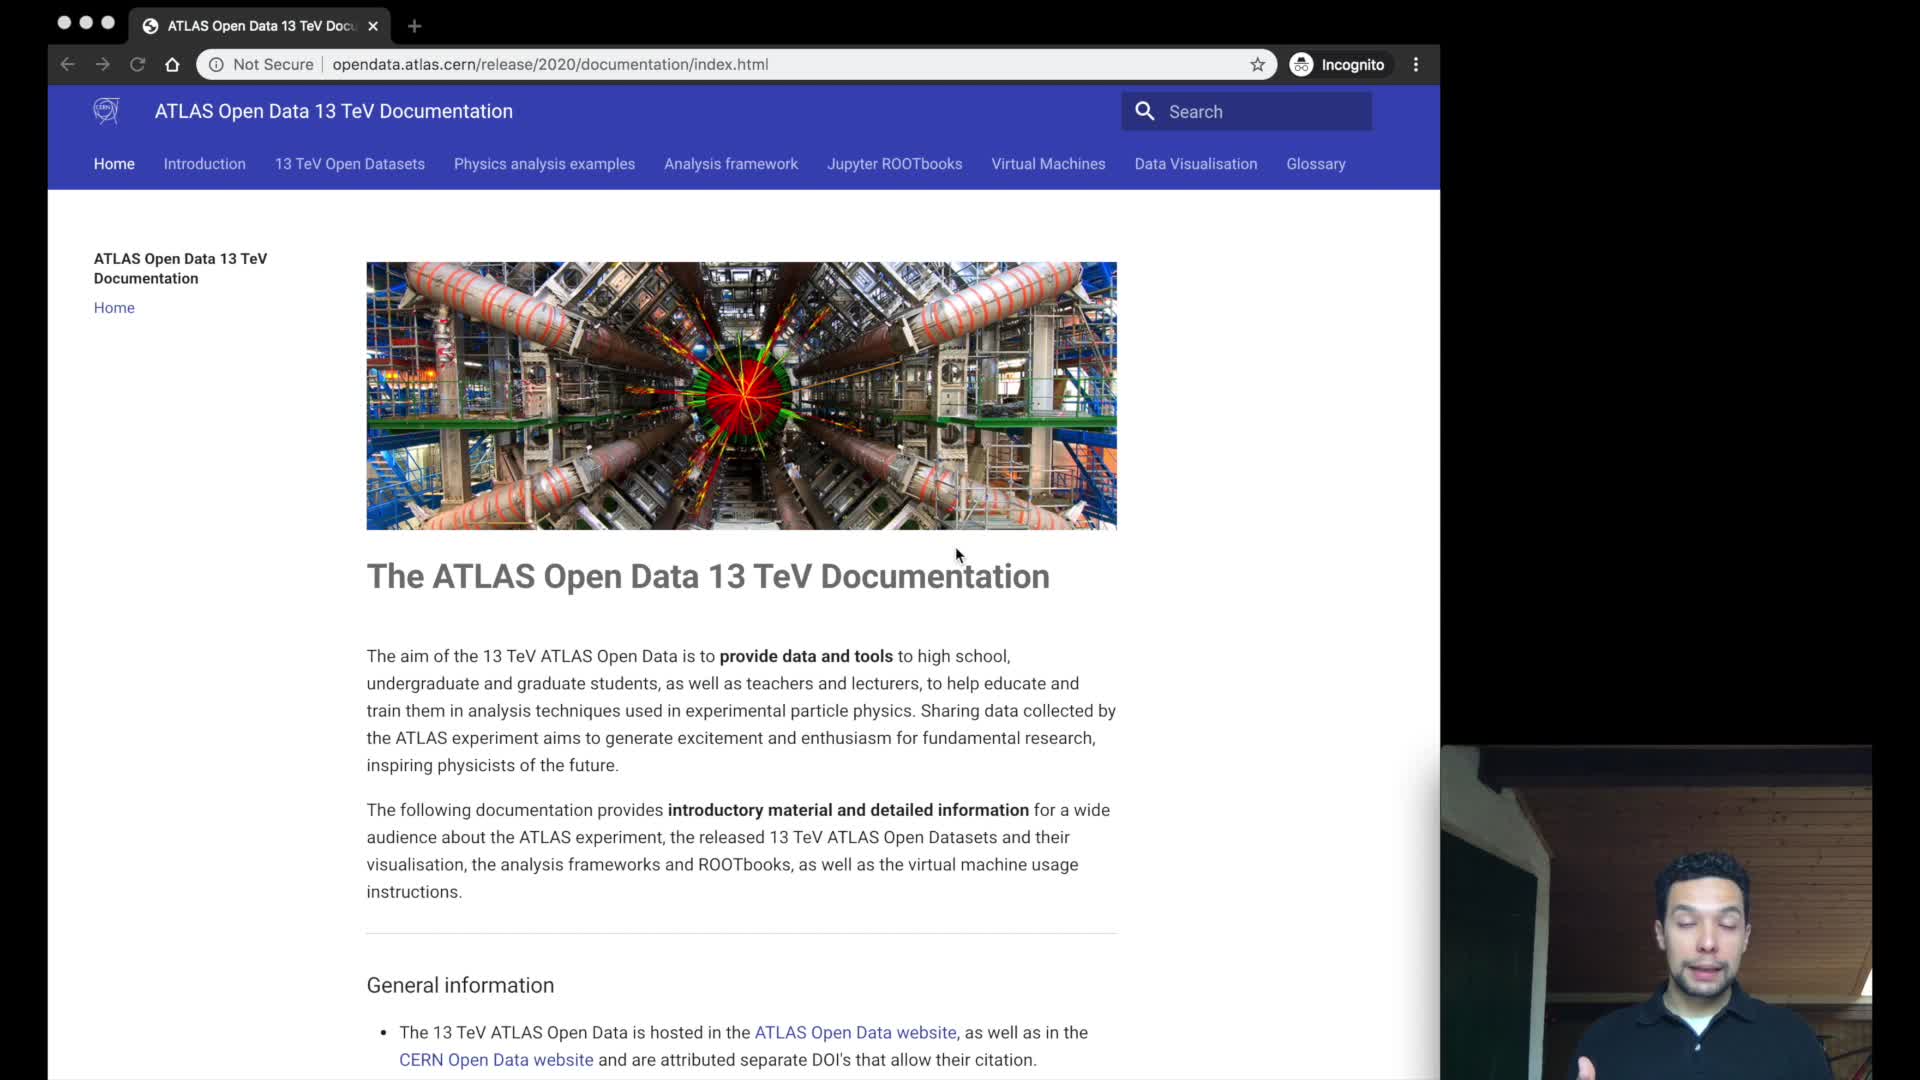Switch to the Introduction section
1920x1080 pixels.
pyautogui.click(x=204, y=163)
